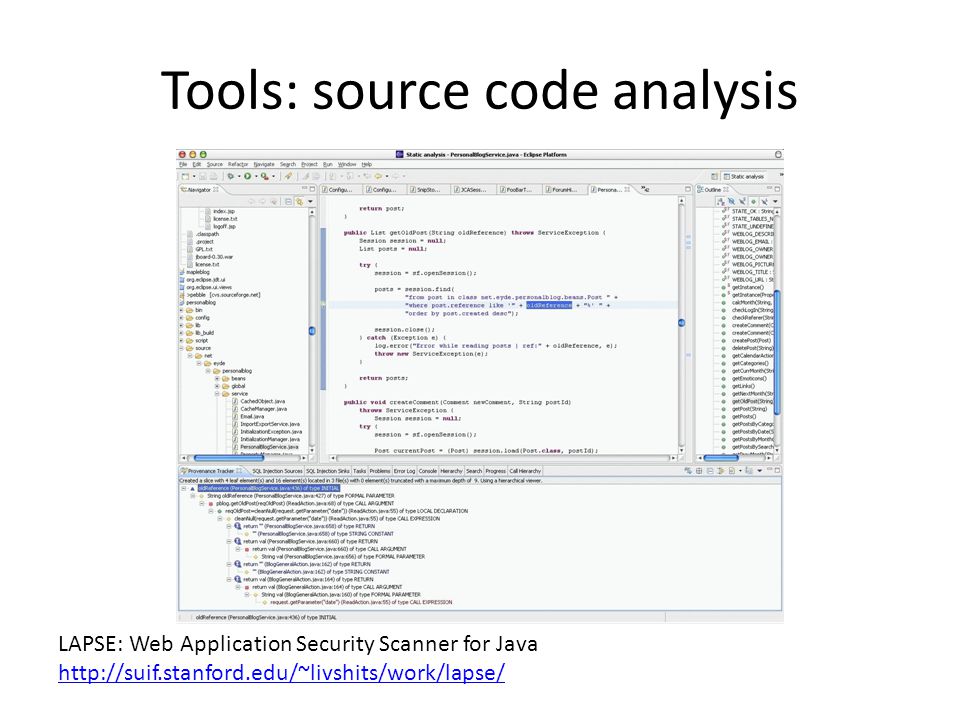The width and height of the screenshot is (960, 720).
Task: Collapse the oldReference INITIAL root node
Action: tap(183, 489)
